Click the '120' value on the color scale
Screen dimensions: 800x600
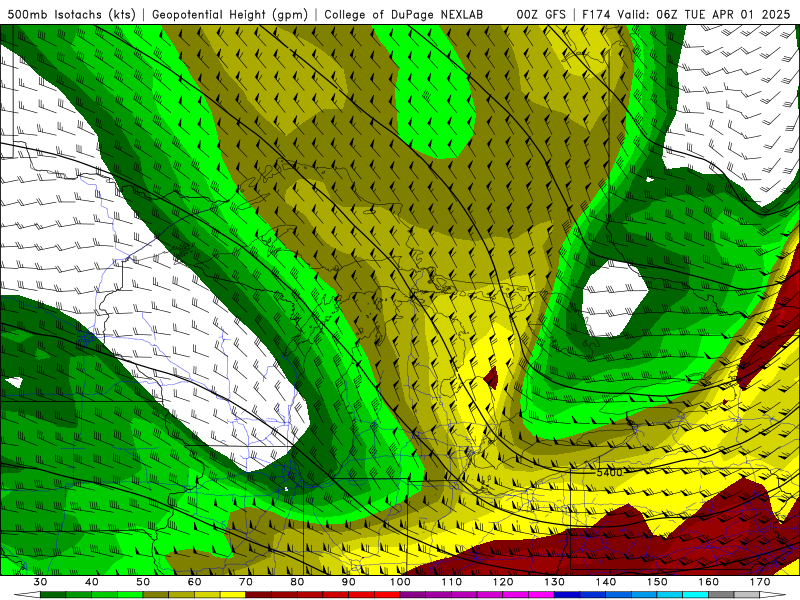point(503,582)
